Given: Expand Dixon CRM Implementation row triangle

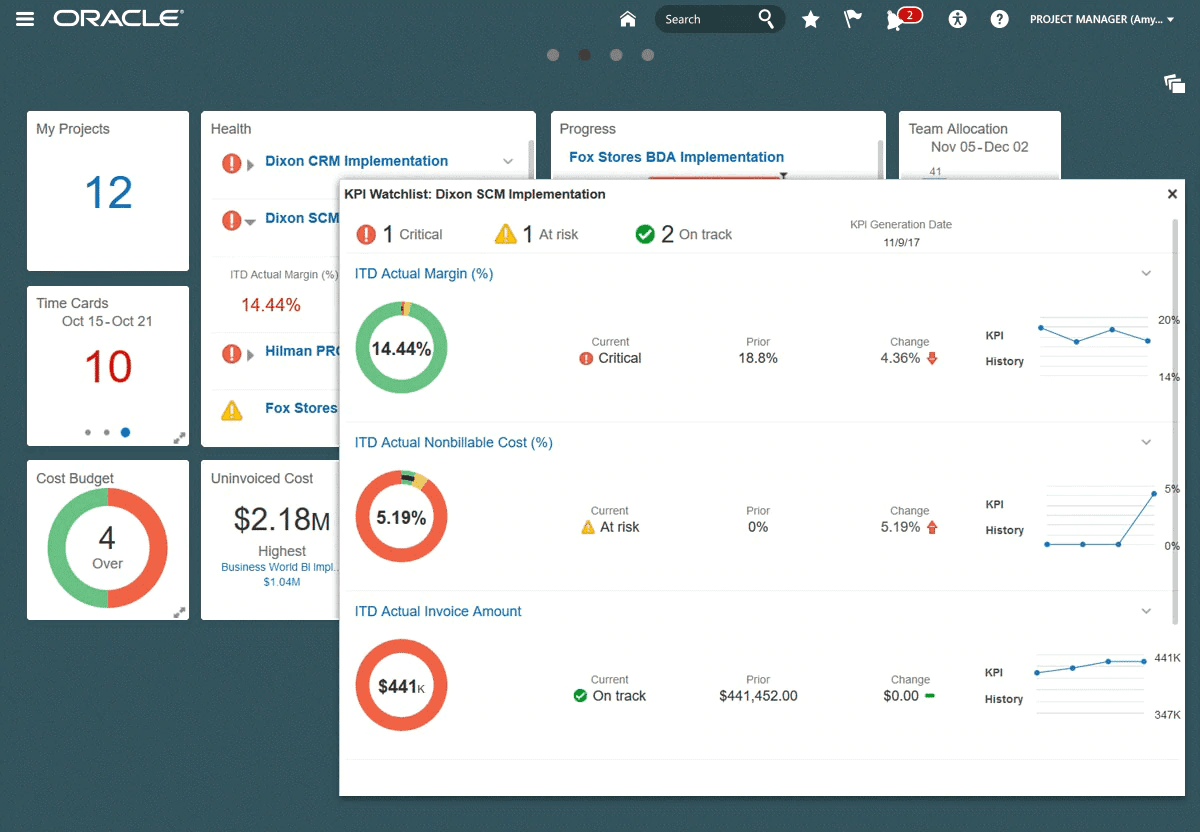Looking at the screenshot, I should (251, 163).
